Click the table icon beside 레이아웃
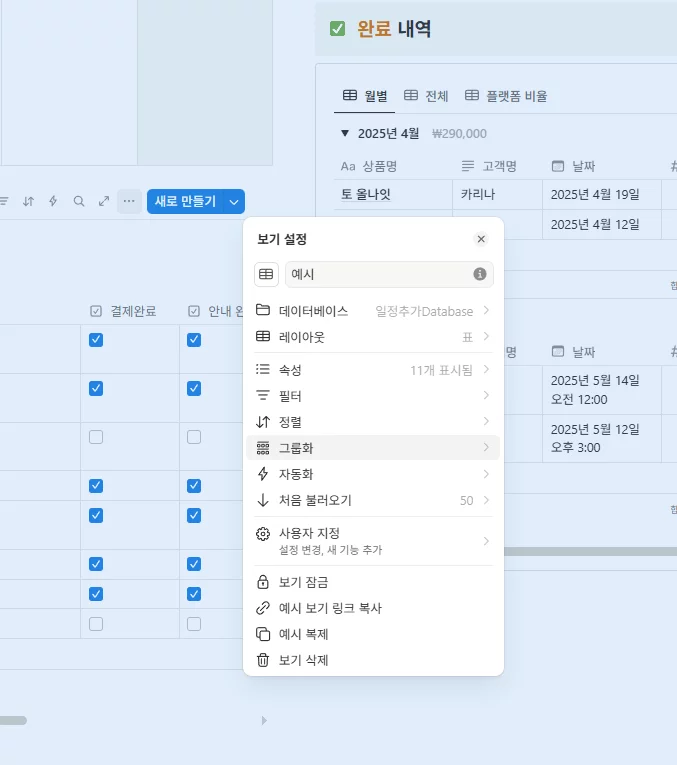The image size is (677, 765). point(263,336)
